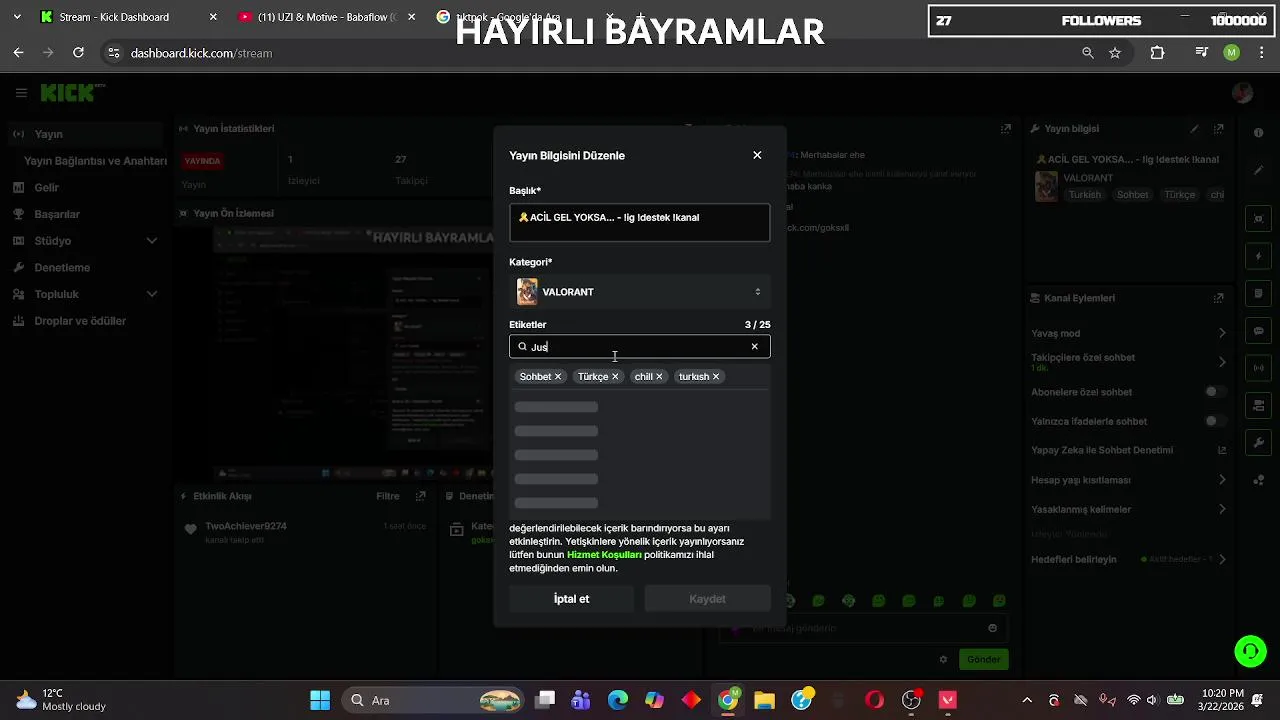Viewport: 1280px width, 720px height.
Task: Remove the turkish tag chip
Action: [715, 377]
